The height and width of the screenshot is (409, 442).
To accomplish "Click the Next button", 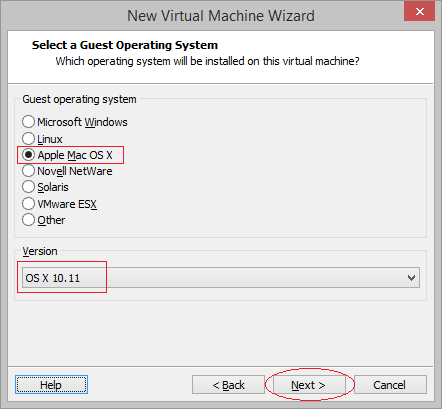I will click(x=308, y=385).
